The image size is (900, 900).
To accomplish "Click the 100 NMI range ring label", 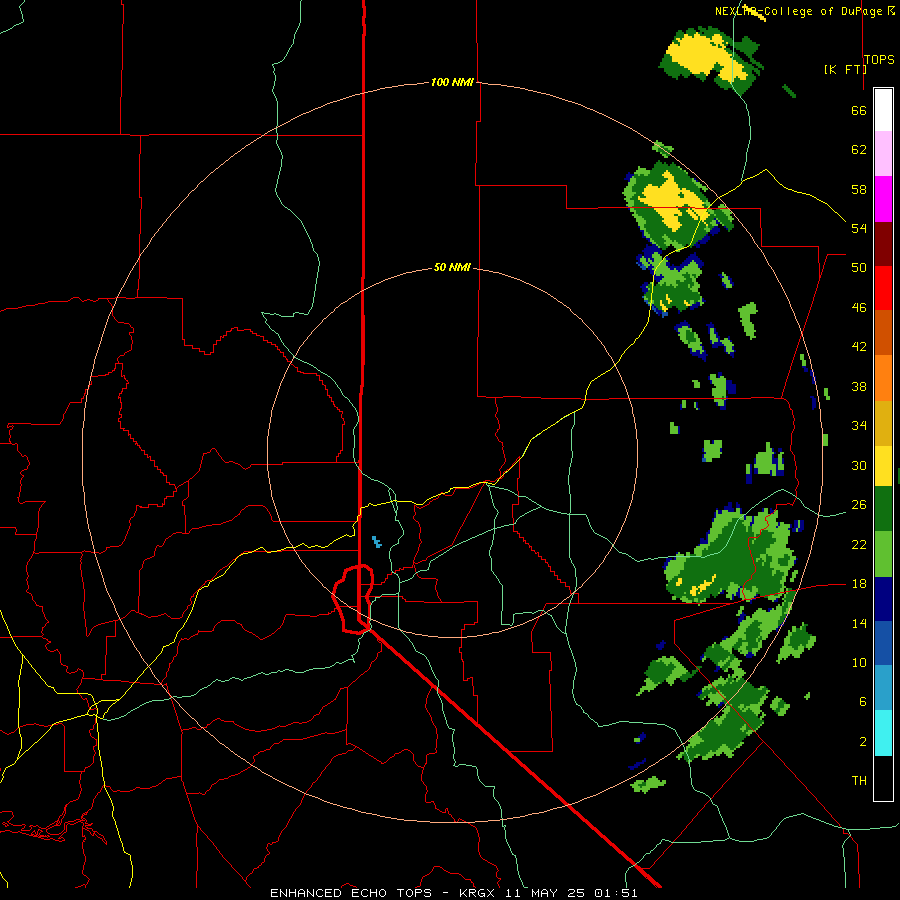I will [452, 83].
